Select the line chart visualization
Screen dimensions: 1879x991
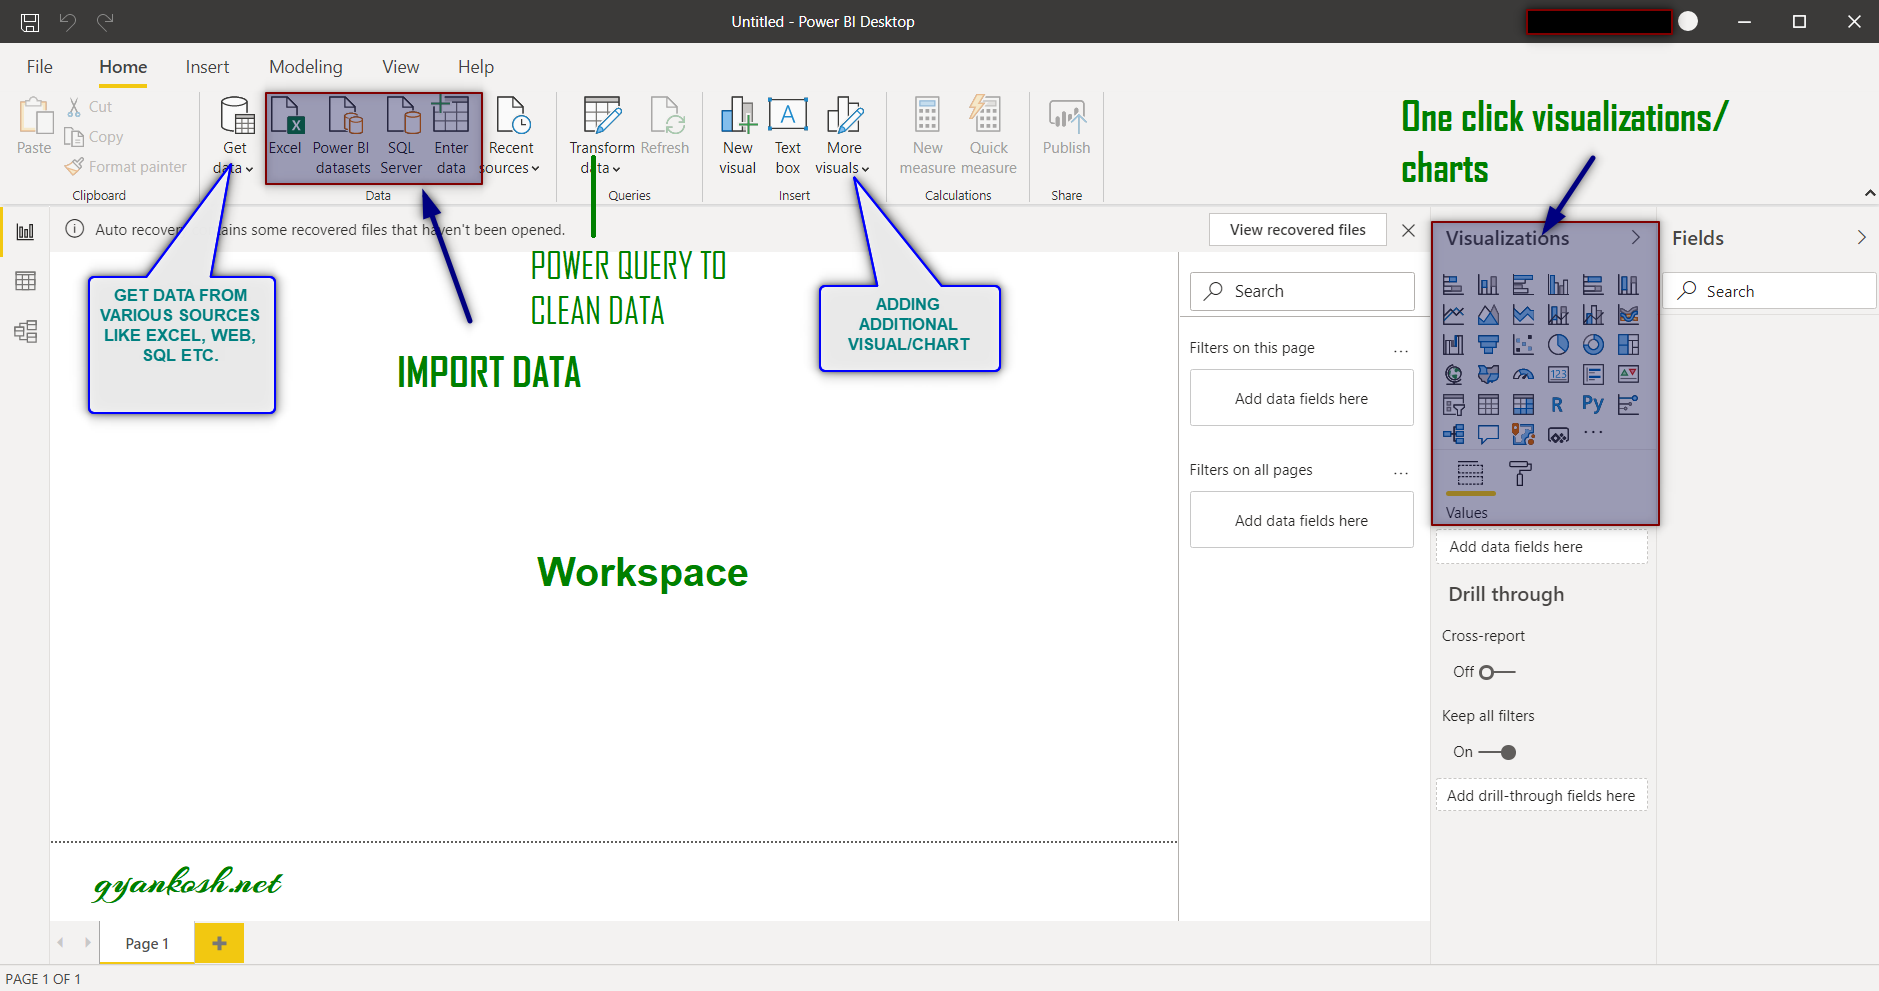(x=1453, y=315)
